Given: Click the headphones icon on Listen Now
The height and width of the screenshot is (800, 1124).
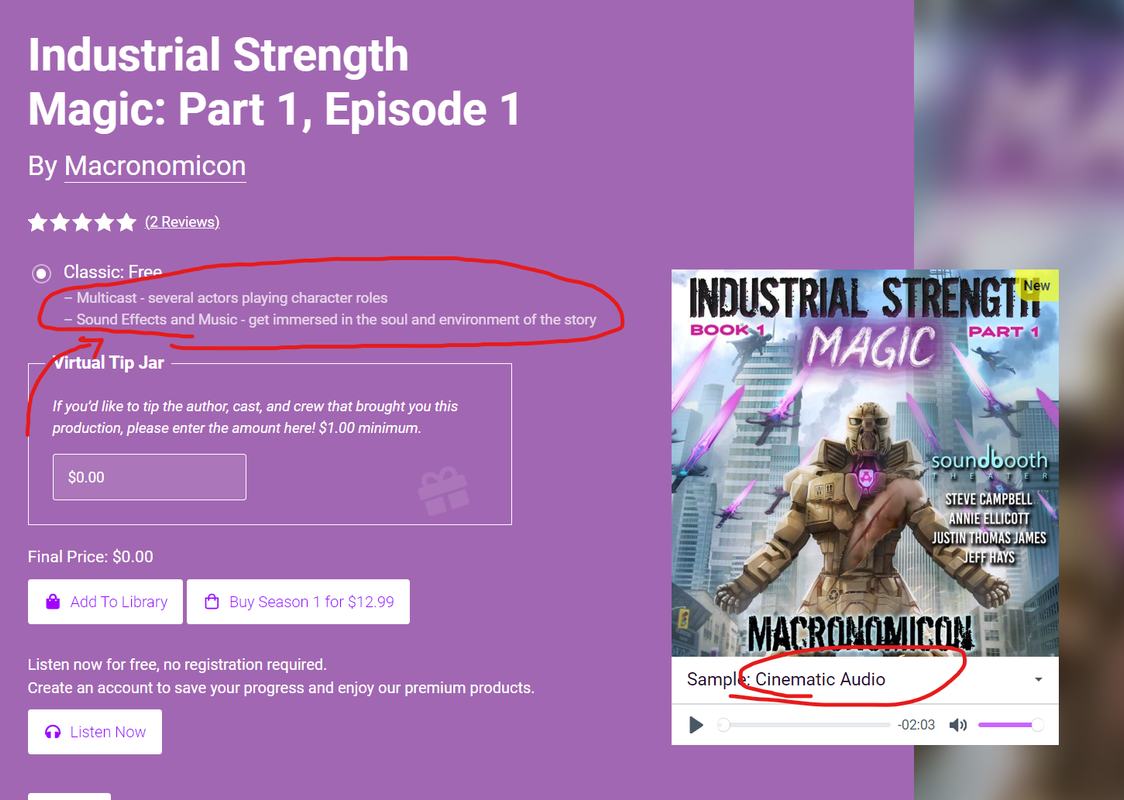Looking at the screenshot, I should pos(53,732).
